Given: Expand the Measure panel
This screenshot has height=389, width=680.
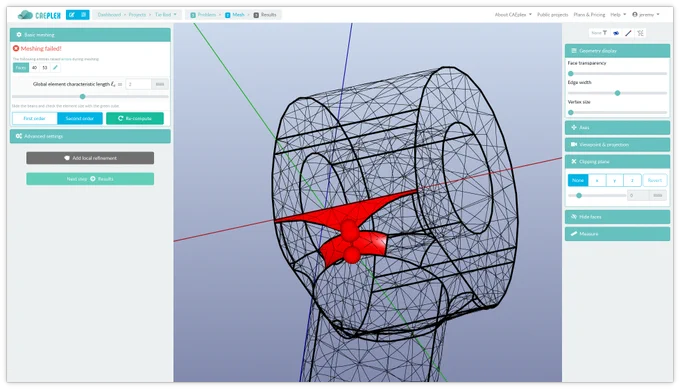Looking at the screenshot, I should pyautogui.click(x=617, y=234).
